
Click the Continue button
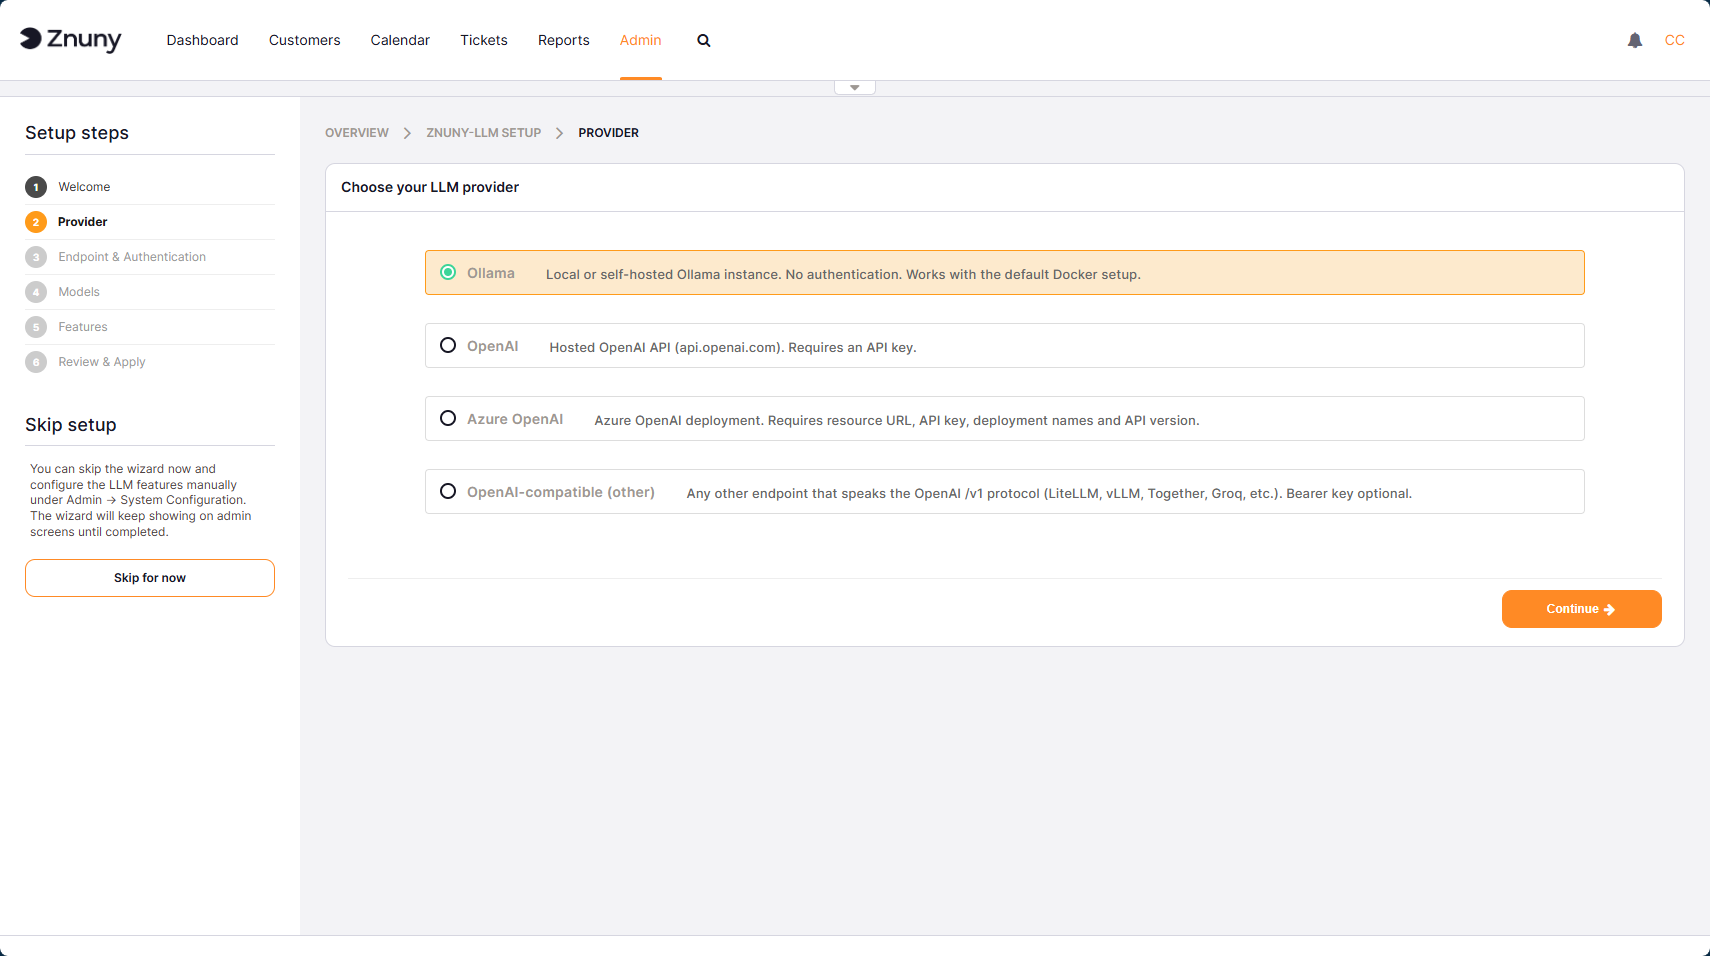tap(1581, 609)
